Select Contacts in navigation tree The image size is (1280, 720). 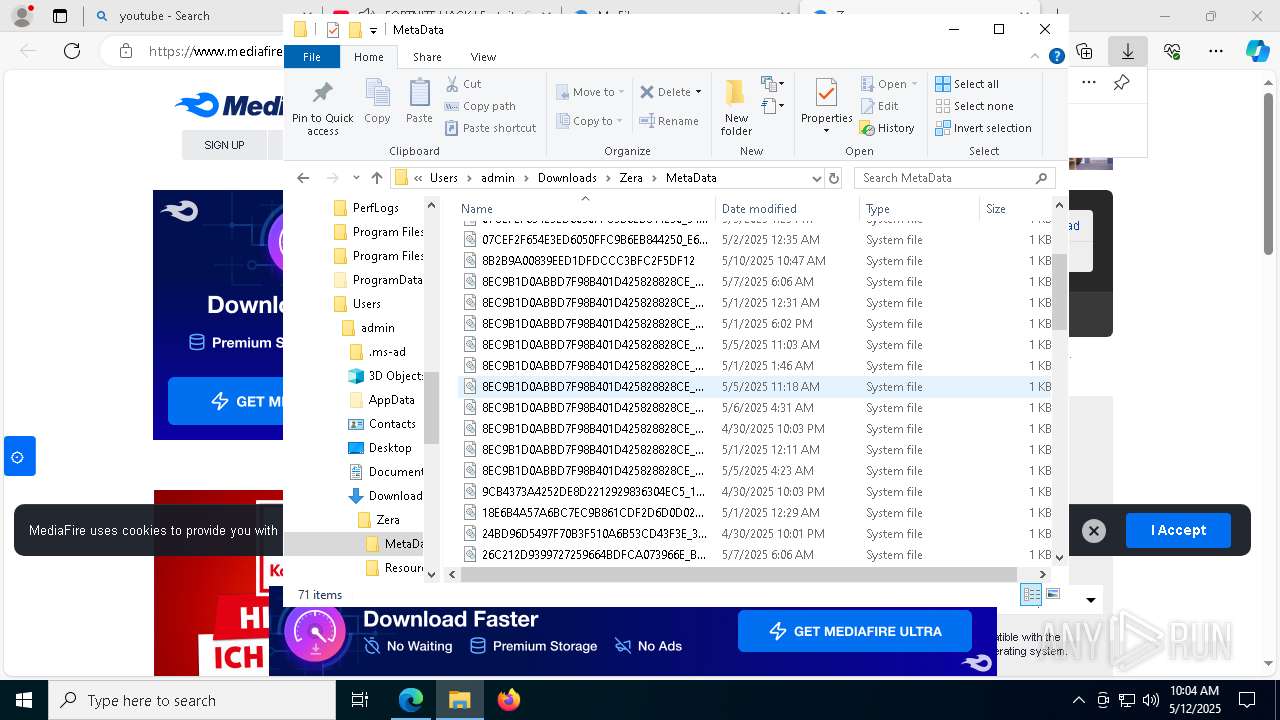(392, 424)
